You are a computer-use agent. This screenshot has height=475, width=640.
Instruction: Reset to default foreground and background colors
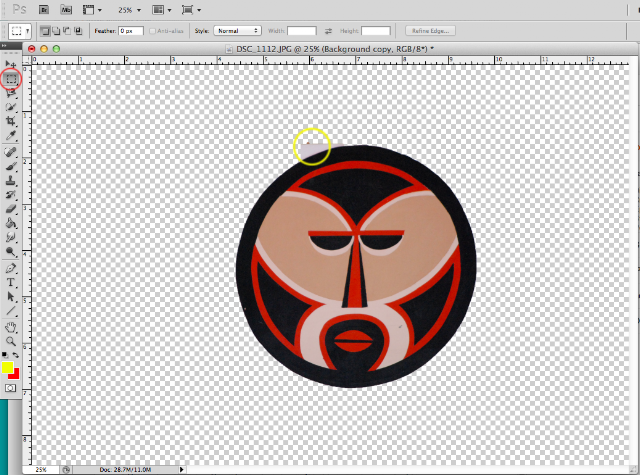[x=4, y=355]
